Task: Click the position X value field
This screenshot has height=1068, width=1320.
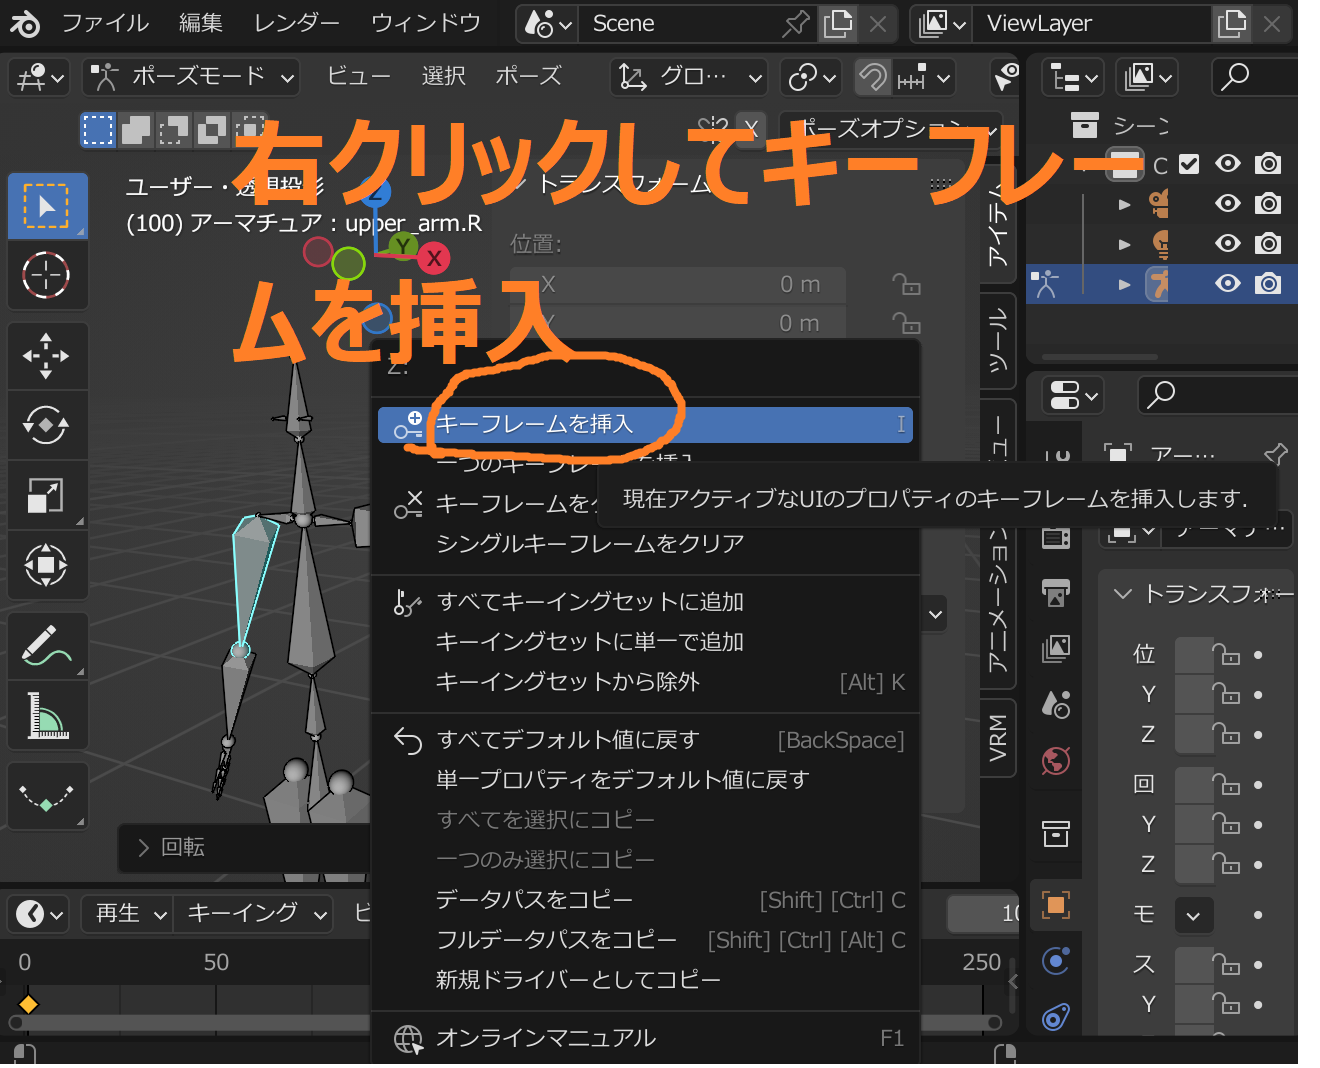Action: [680, 285]
